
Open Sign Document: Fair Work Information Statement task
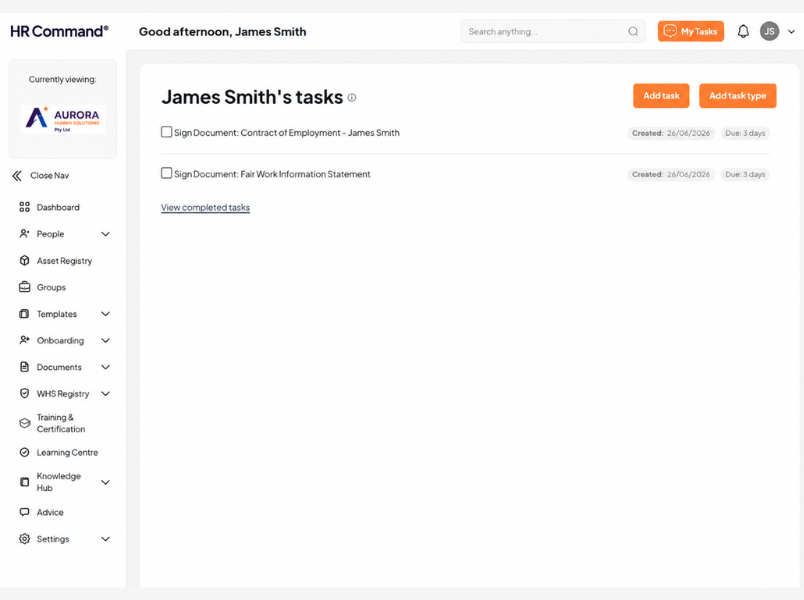(272, 174)
